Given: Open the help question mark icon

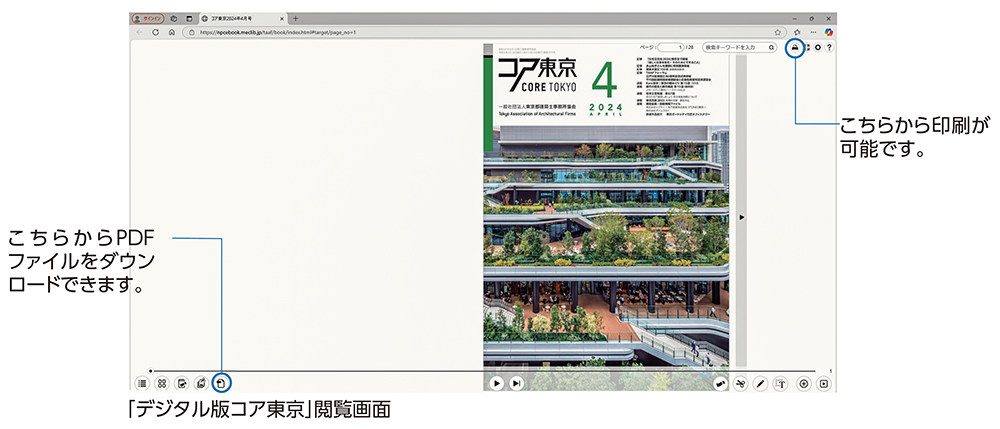Looking at the screenshot, I should coord(829,47).
